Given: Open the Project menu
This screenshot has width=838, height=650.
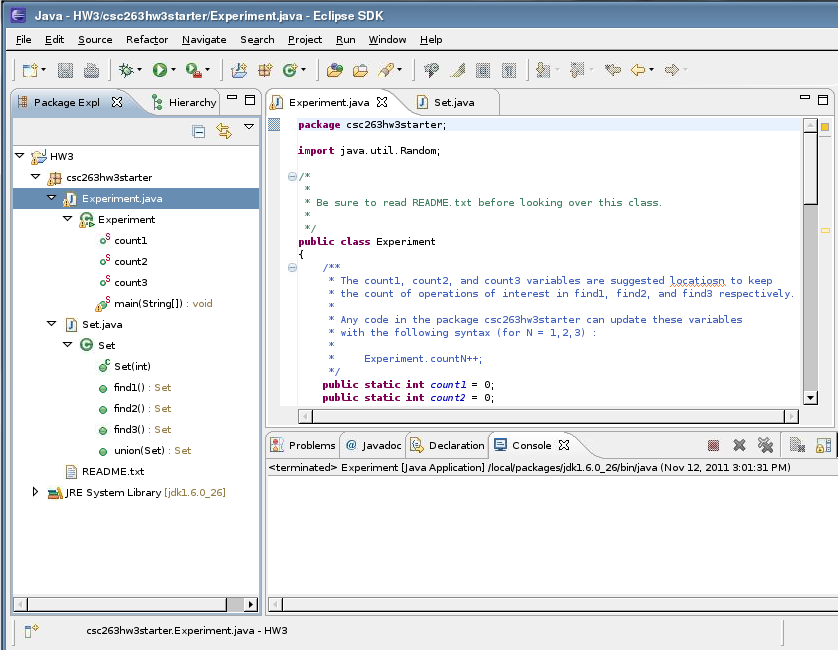Looking at the screenshot, I should click(x=305, y=40).
